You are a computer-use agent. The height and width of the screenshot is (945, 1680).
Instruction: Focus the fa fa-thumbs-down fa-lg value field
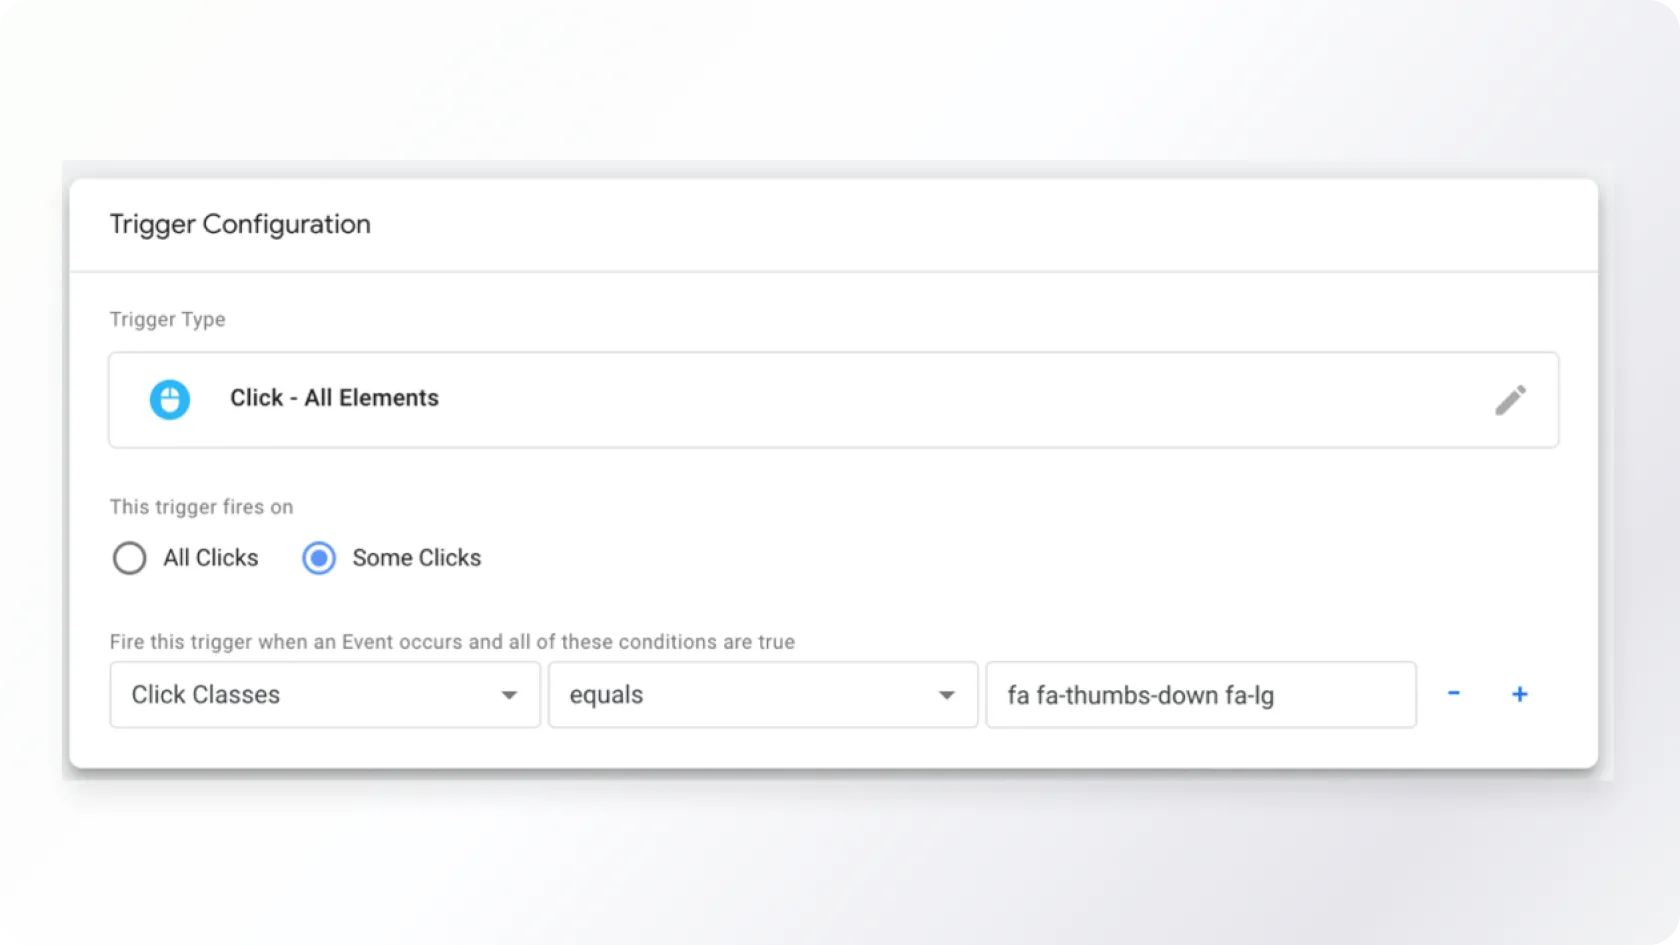coord(1200,694)
